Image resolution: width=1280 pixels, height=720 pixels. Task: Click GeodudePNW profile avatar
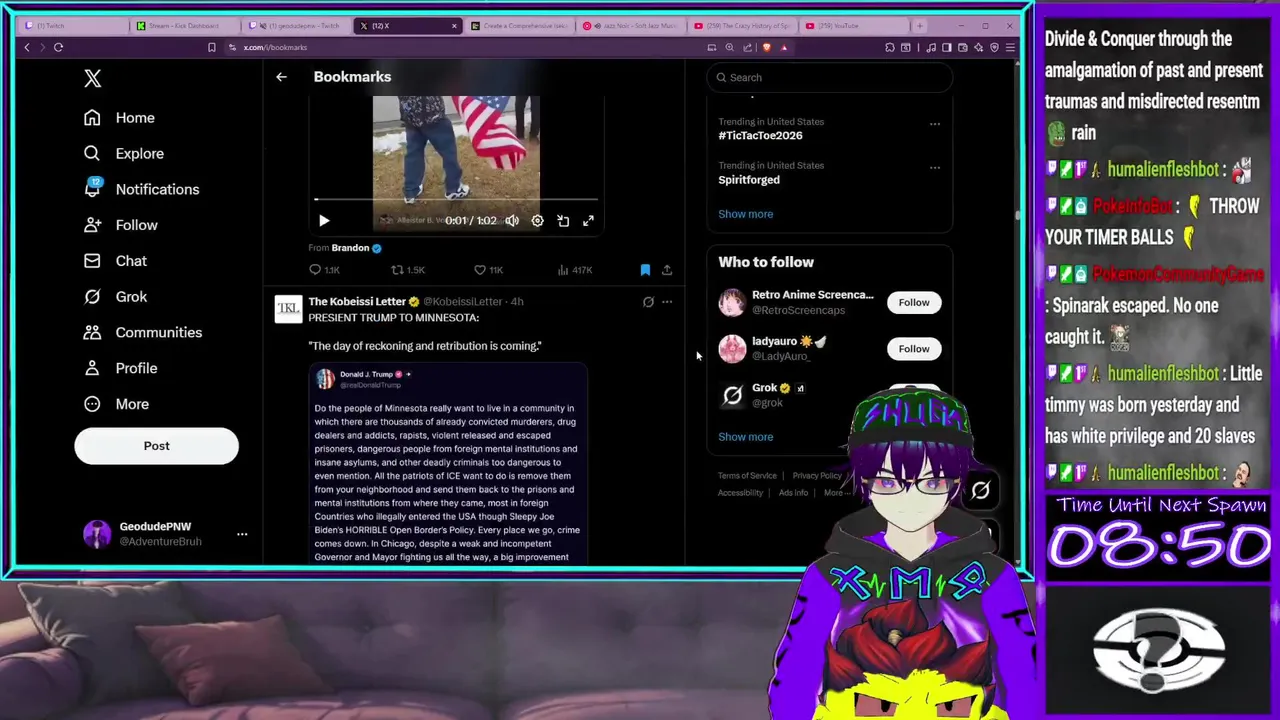pyautogui.click(x=97, y=534)
